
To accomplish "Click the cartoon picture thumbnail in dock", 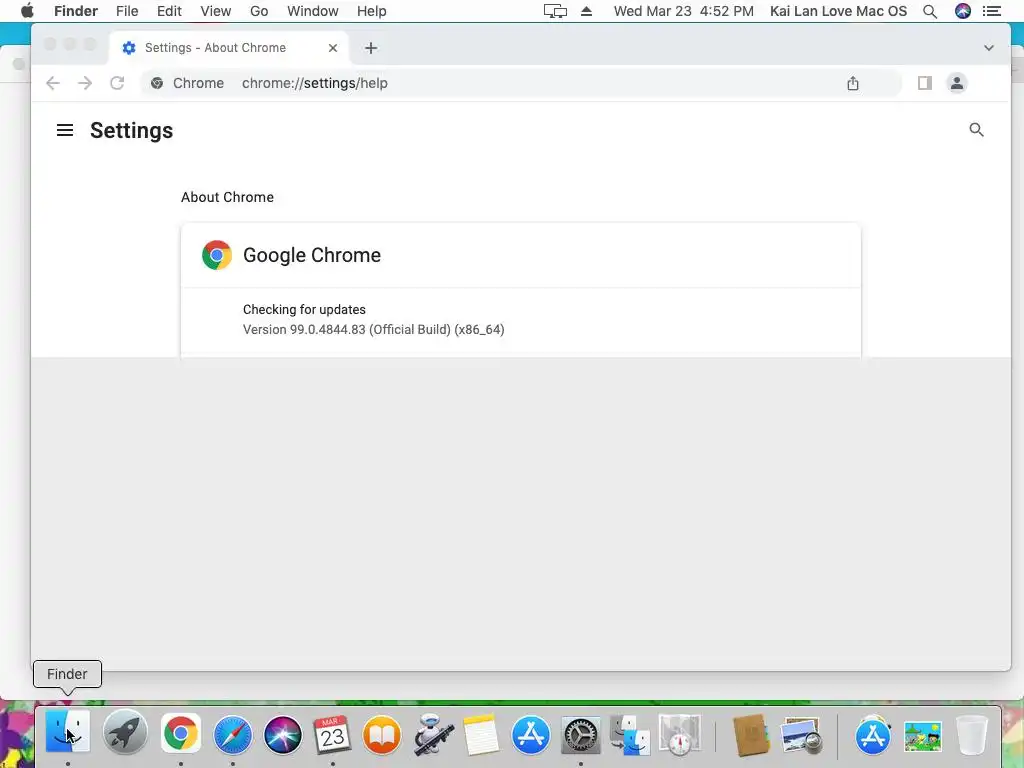I will (x=923, y=737).
